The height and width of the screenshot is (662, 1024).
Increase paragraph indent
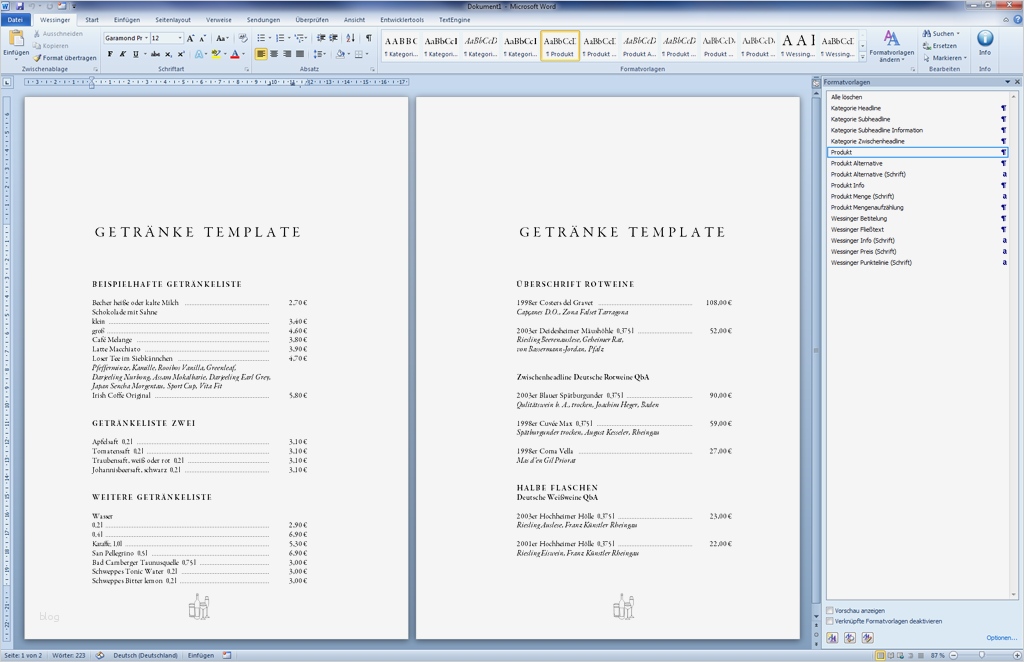coord(334,38)
